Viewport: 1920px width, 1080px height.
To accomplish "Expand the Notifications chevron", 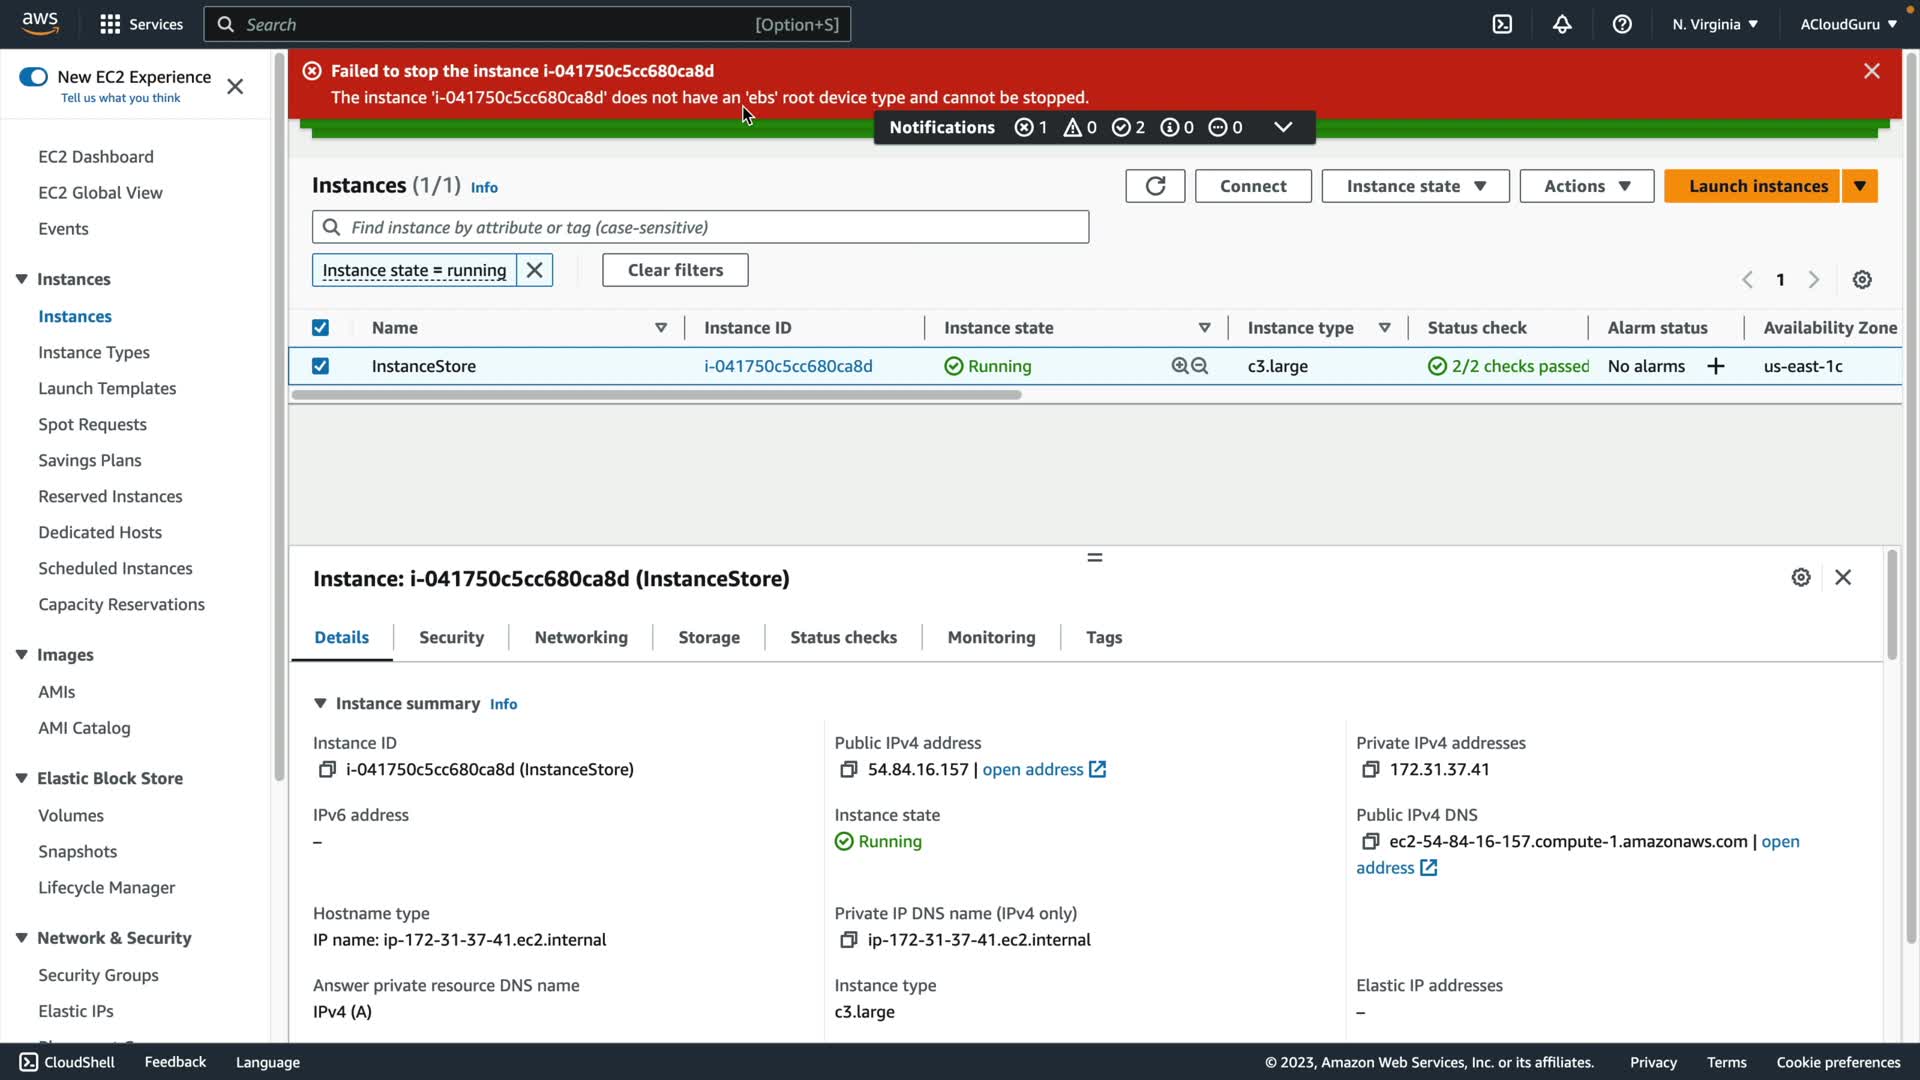I will pos(1283,127).
